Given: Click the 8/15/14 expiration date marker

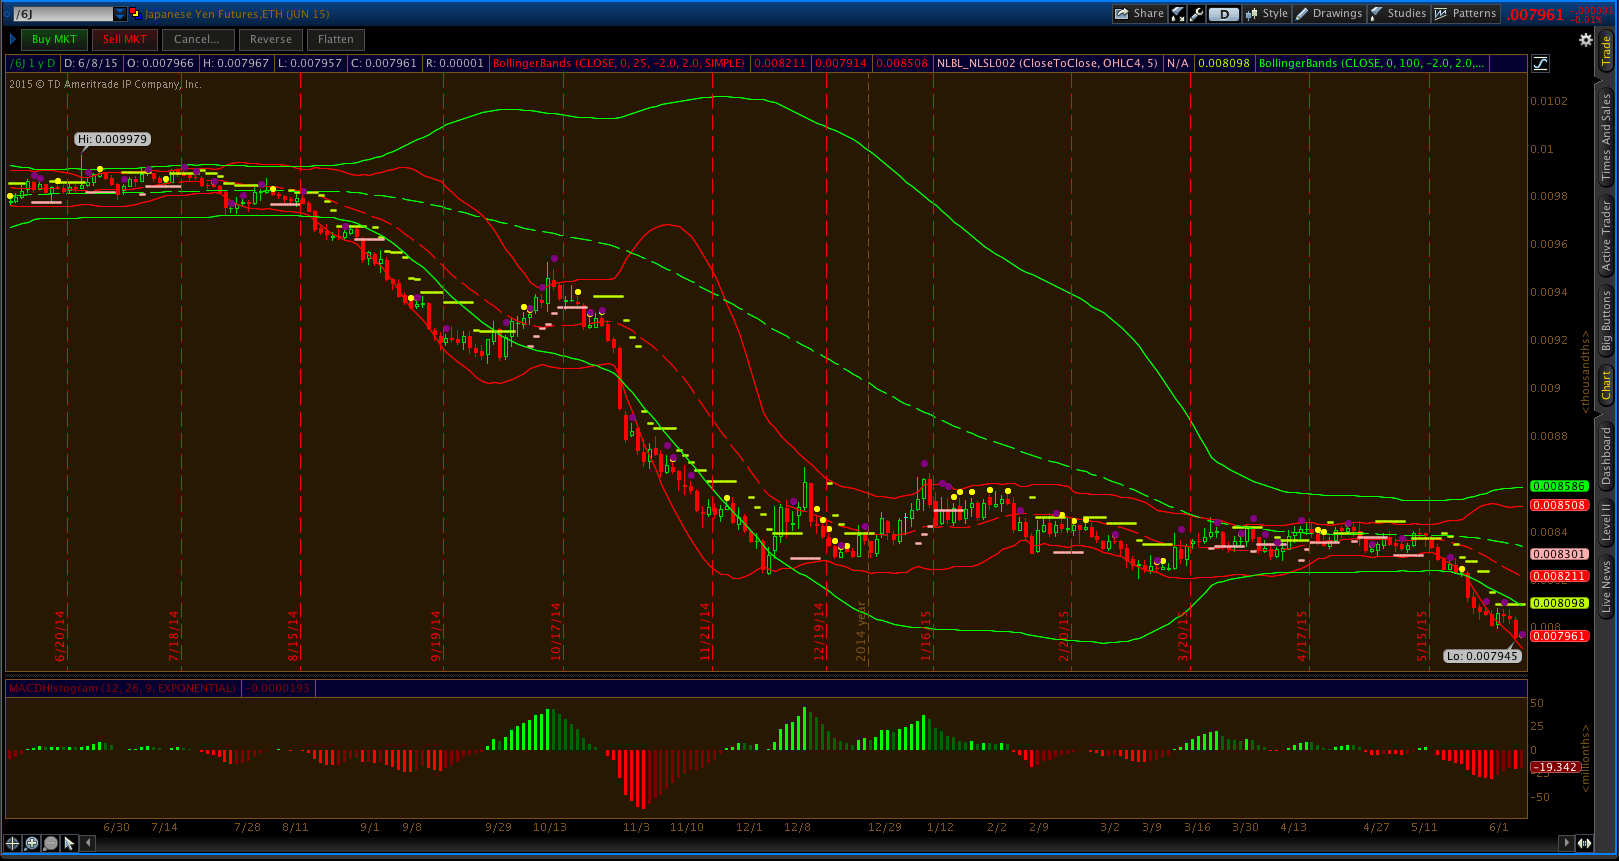Looking at the screenshot, I should [x=294, y=636].
